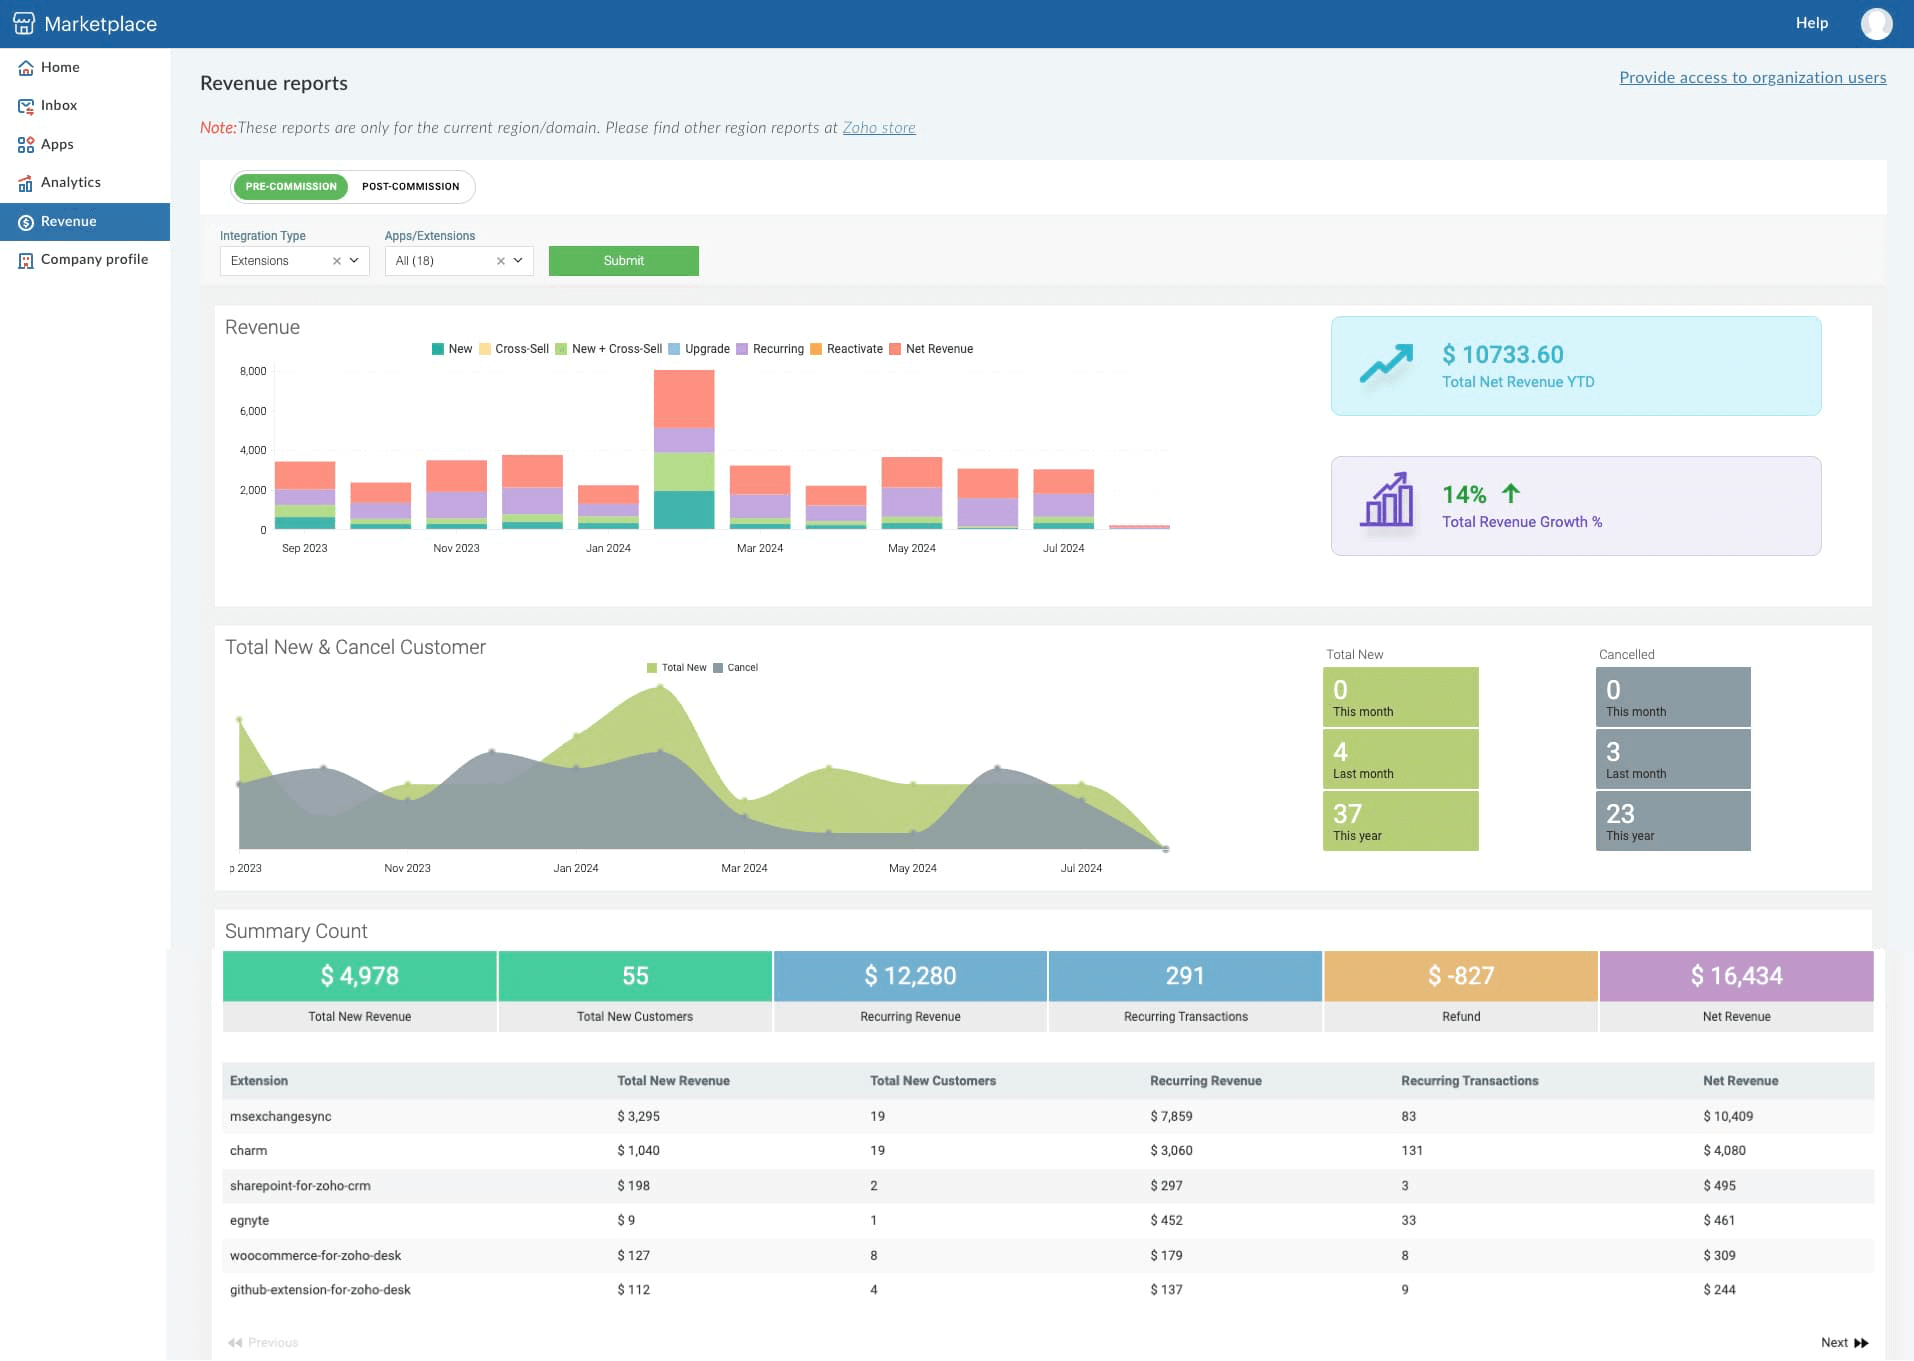
Task: Click the Home icon in sidebar
Action: pyautogui.click(x=26, y=68)
